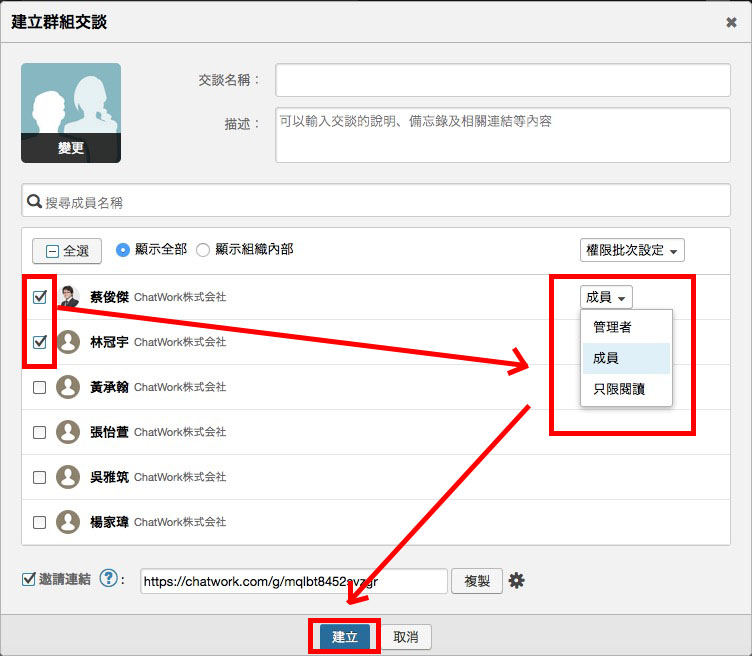Toggle the 邀請連結 checkbox
The height and width of the screenshot is (656, 752).
[29, 579]
